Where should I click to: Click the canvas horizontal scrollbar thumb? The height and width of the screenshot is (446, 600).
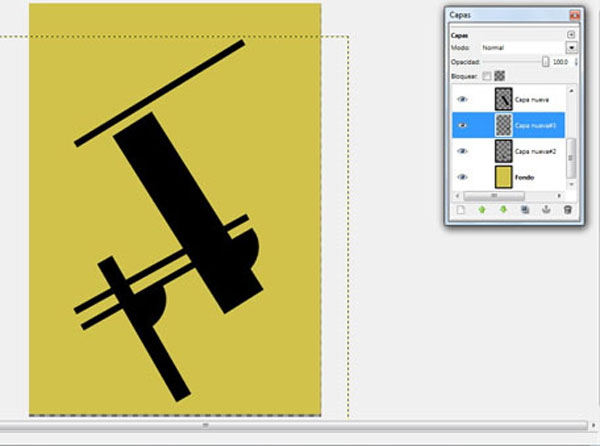[293, 425]
